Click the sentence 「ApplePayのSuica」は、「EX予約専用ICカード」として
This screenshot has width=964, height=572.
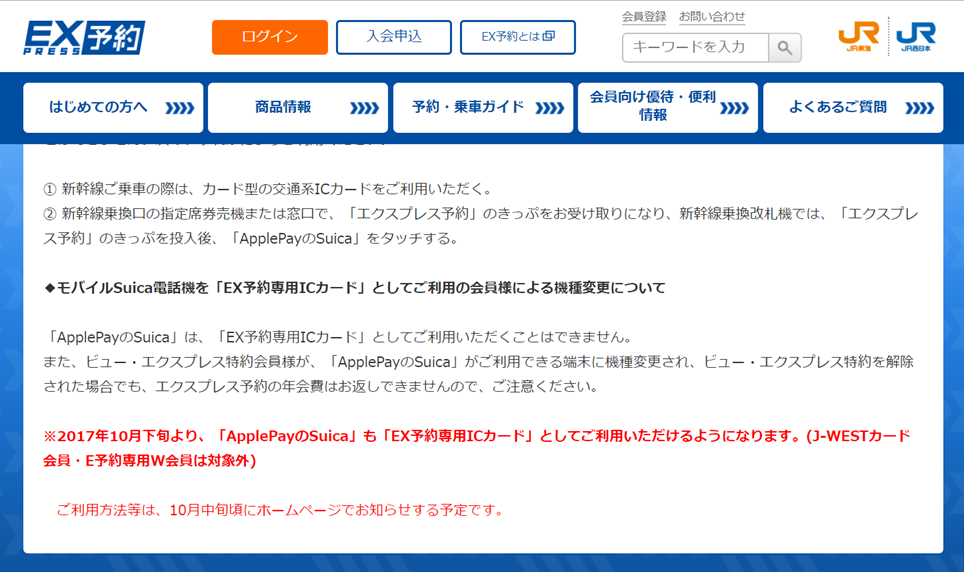pyautogui.click(x=338, y=337)
